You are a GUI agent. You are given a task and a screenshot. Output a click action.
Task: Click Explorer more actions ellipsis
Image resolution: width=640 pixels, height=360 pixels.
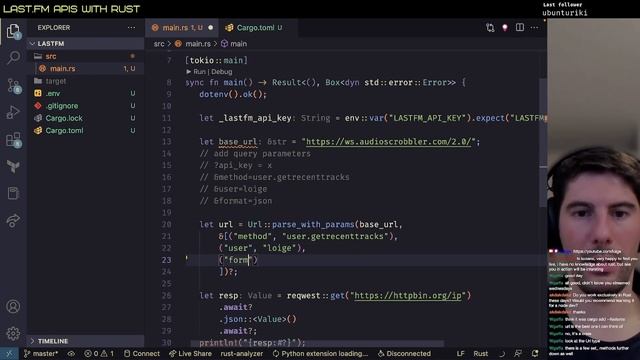pos(131,28)
